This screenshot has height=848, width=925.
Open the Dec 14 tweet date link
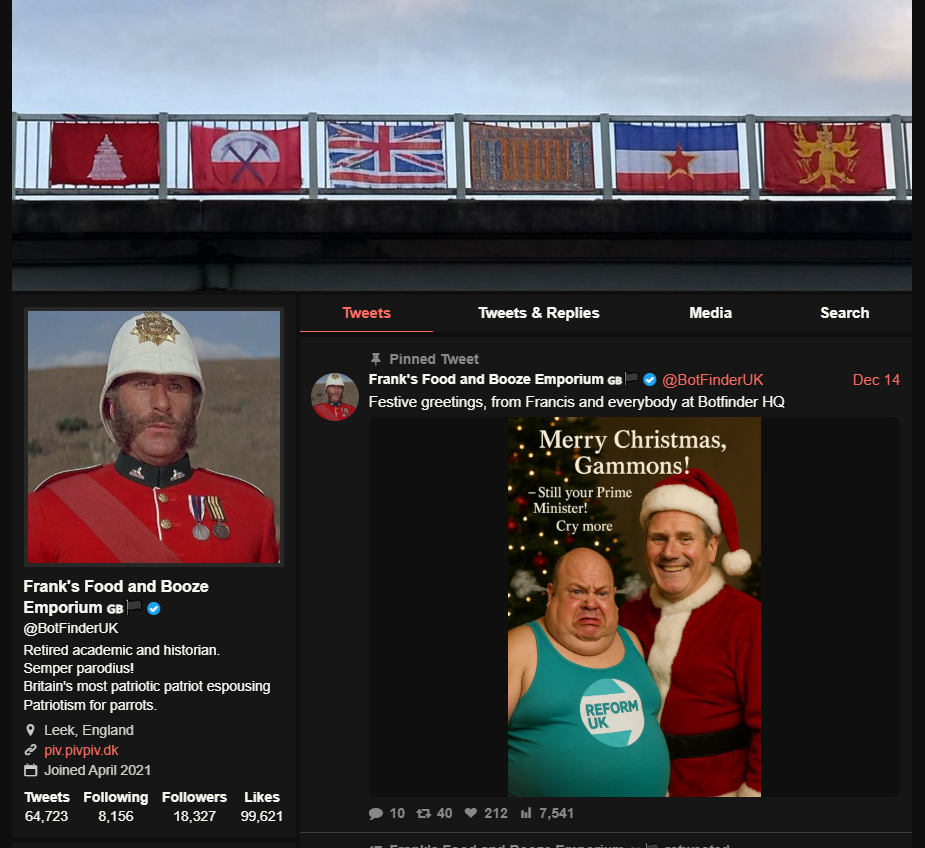tap(876, 380)
